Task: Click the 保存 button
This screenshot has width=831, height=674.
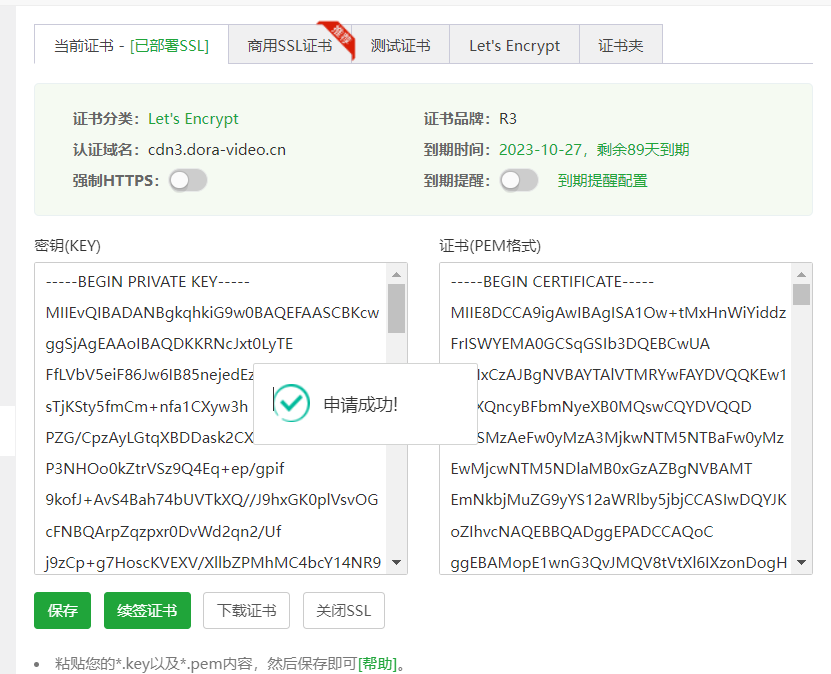Action: point(61,610)
